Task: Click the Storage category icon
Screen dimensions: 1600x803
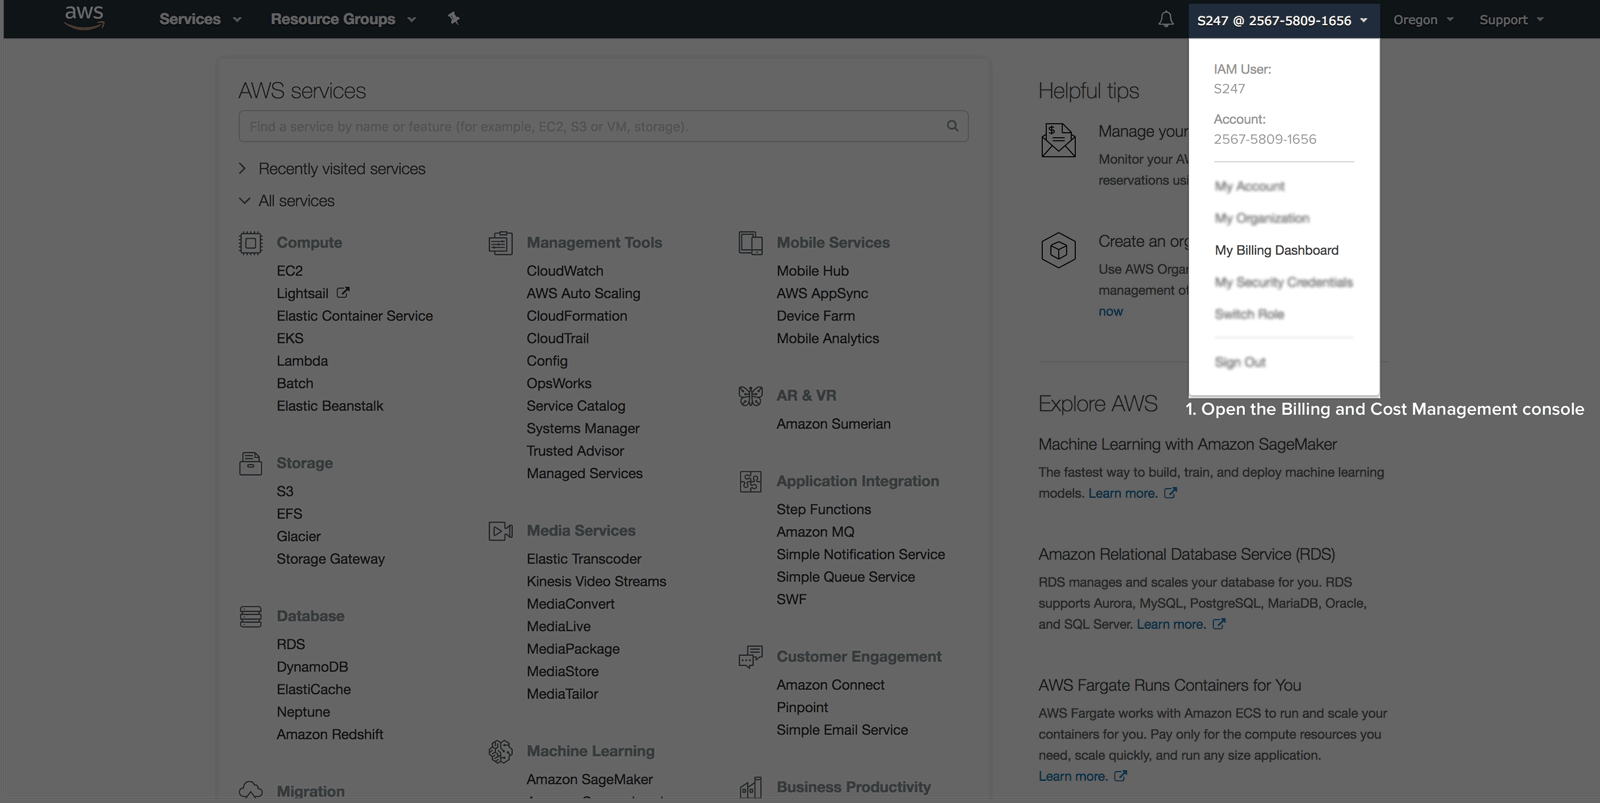Action: coord(251,464)
